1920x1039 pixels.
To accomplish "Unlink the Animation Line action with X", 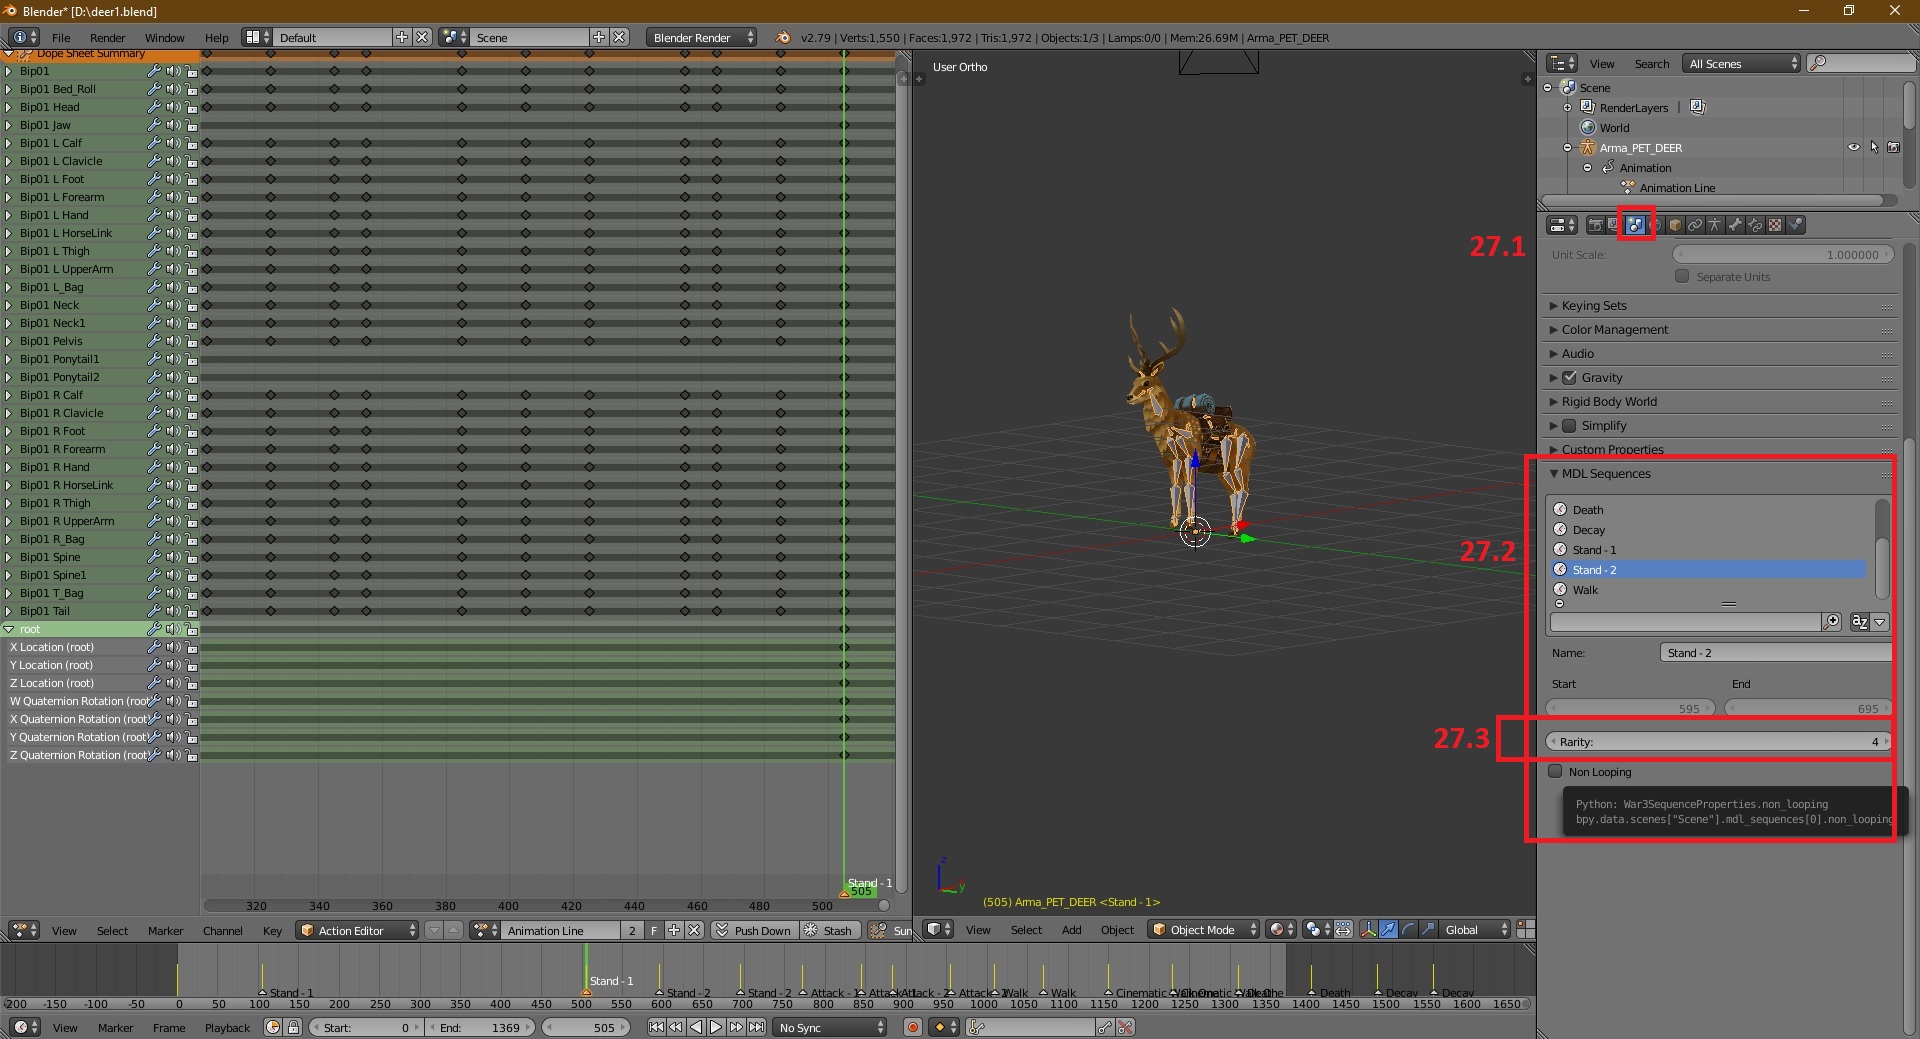I will [694, 930].
